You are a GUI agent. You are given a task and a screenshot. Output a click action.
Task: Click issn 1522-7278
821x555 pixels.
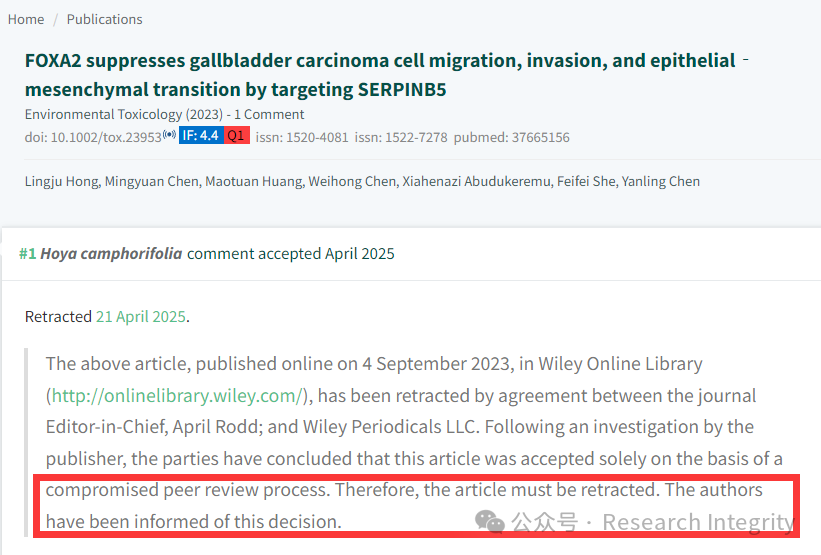(401, 137)
